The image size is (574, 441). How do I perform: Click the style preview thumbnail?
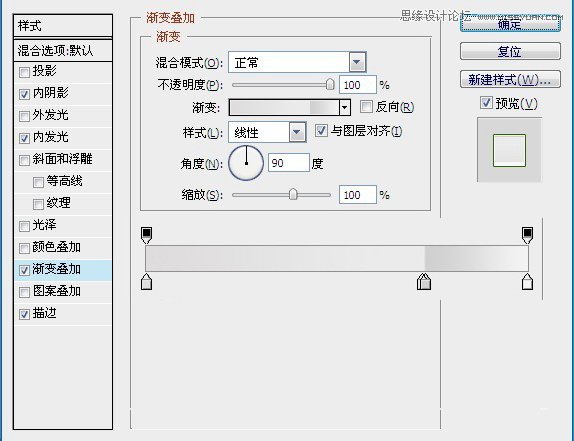coord(509,150)
